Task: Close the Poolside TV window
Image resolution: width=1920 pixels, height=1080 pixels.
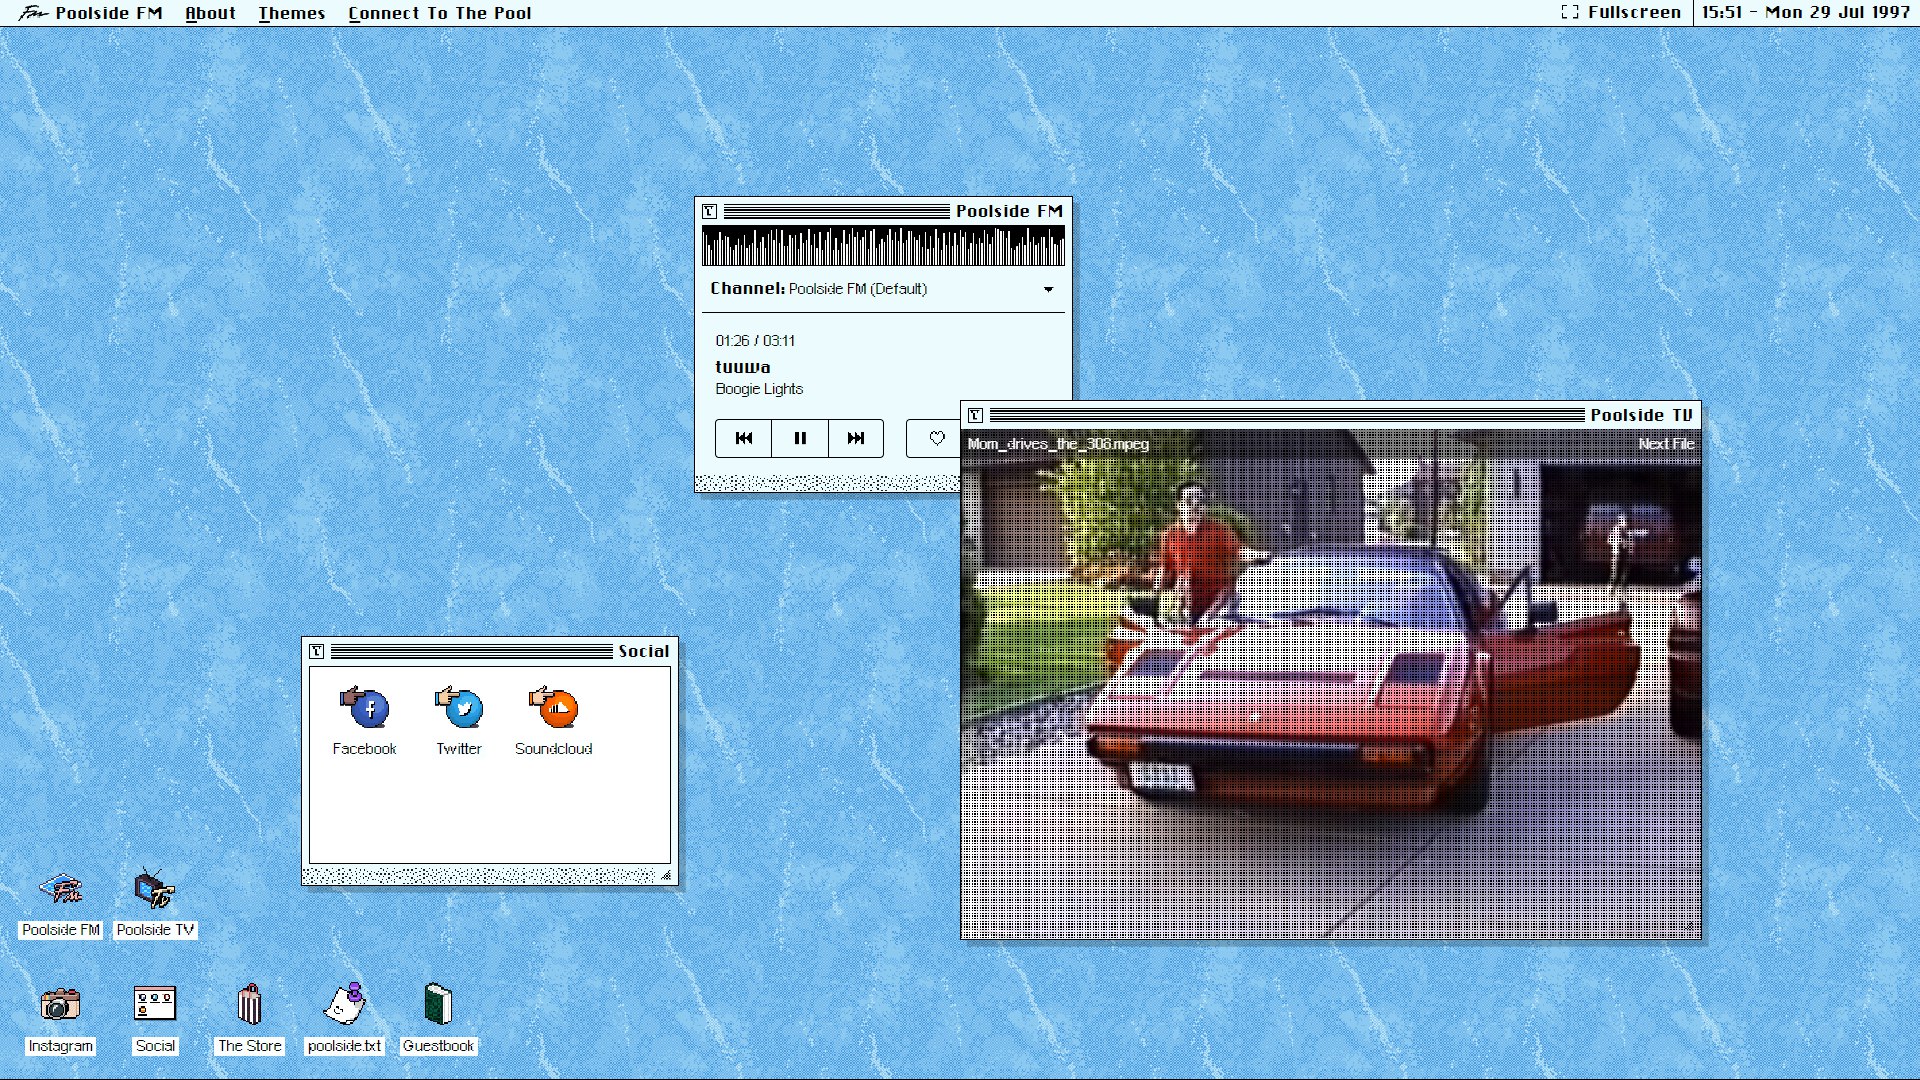Action: (975, 415)
